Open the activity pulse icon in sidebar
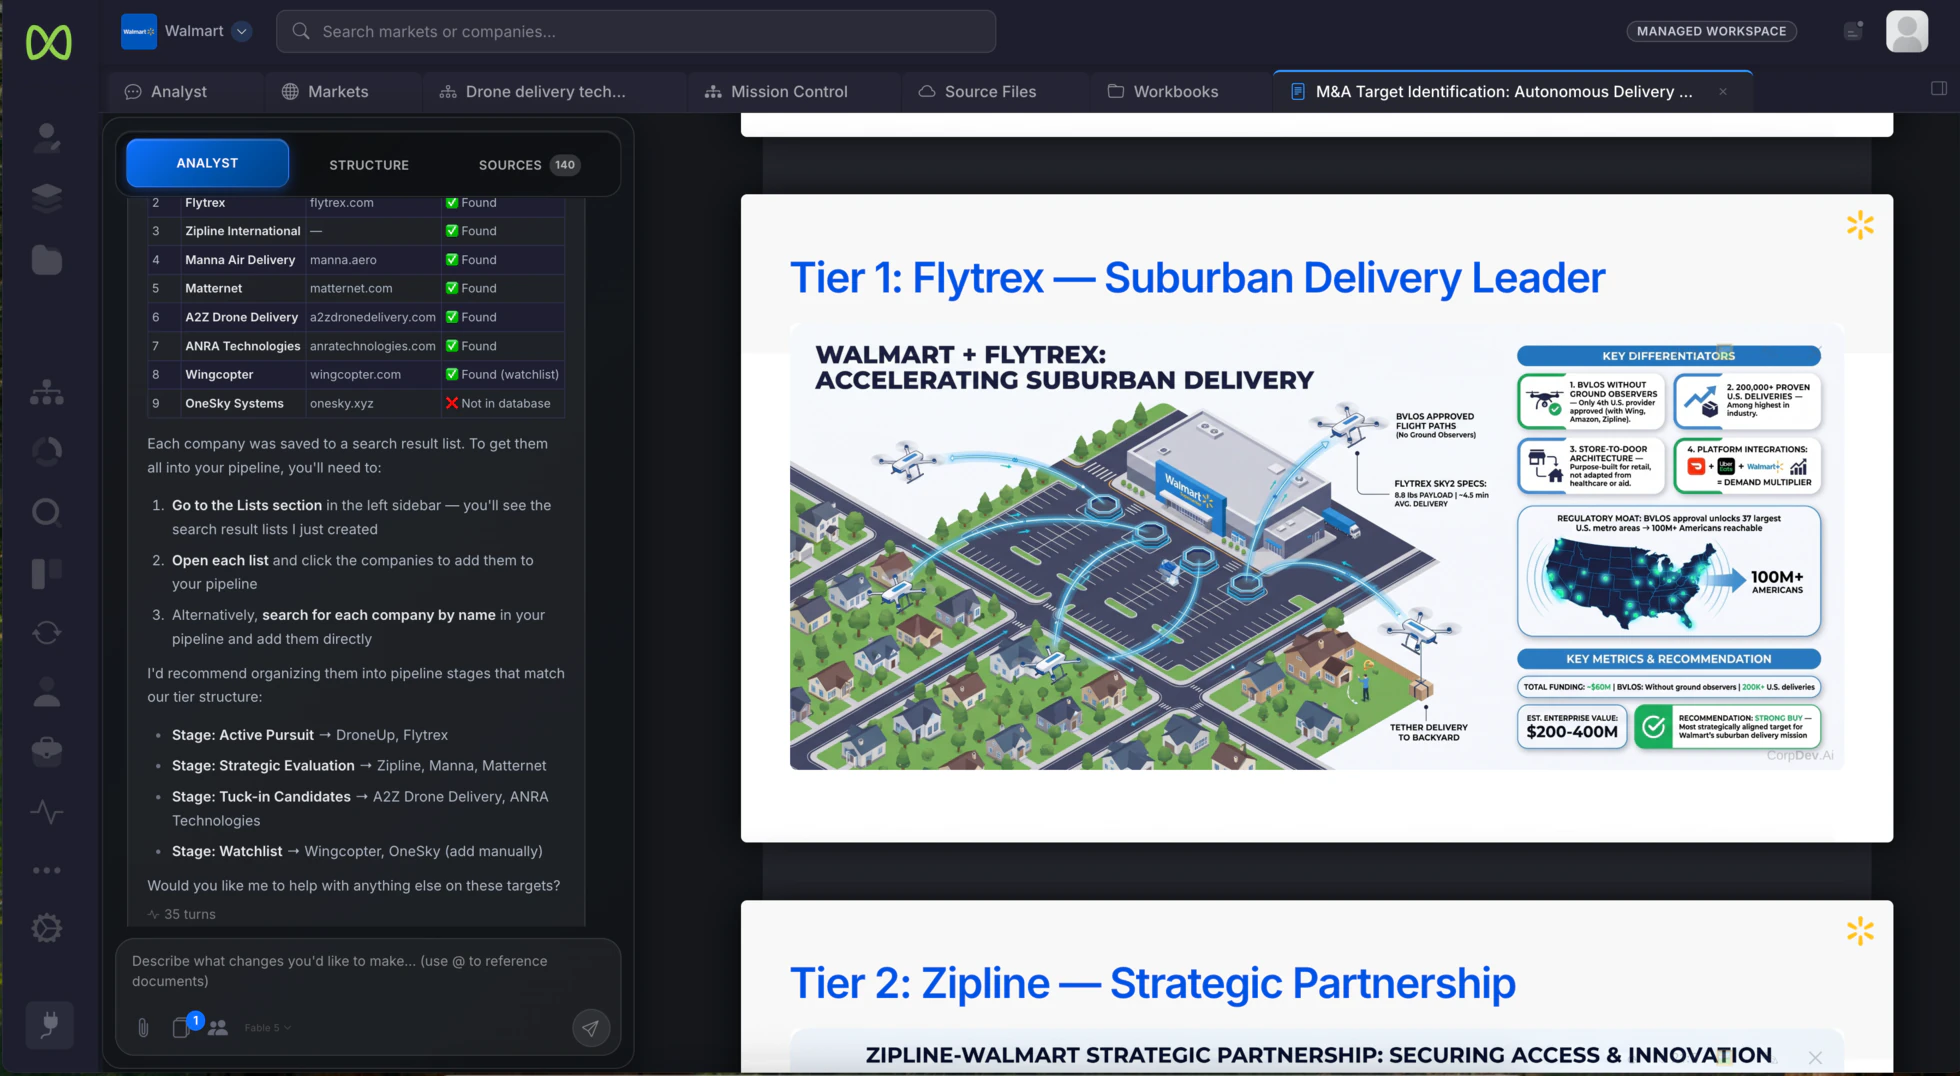This screenshot has height=1076, width=1960. click(46, 811)
